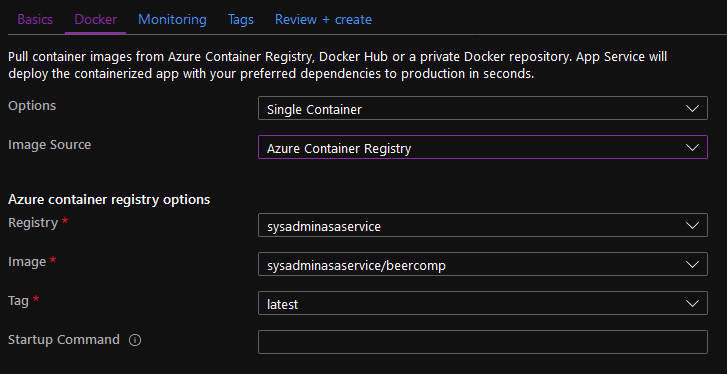Open the Image dropdown showing sysadminasaservice/beercomp
Viewport: 727px width, 374px height.
pyautogui.click(x=483, y=264)
